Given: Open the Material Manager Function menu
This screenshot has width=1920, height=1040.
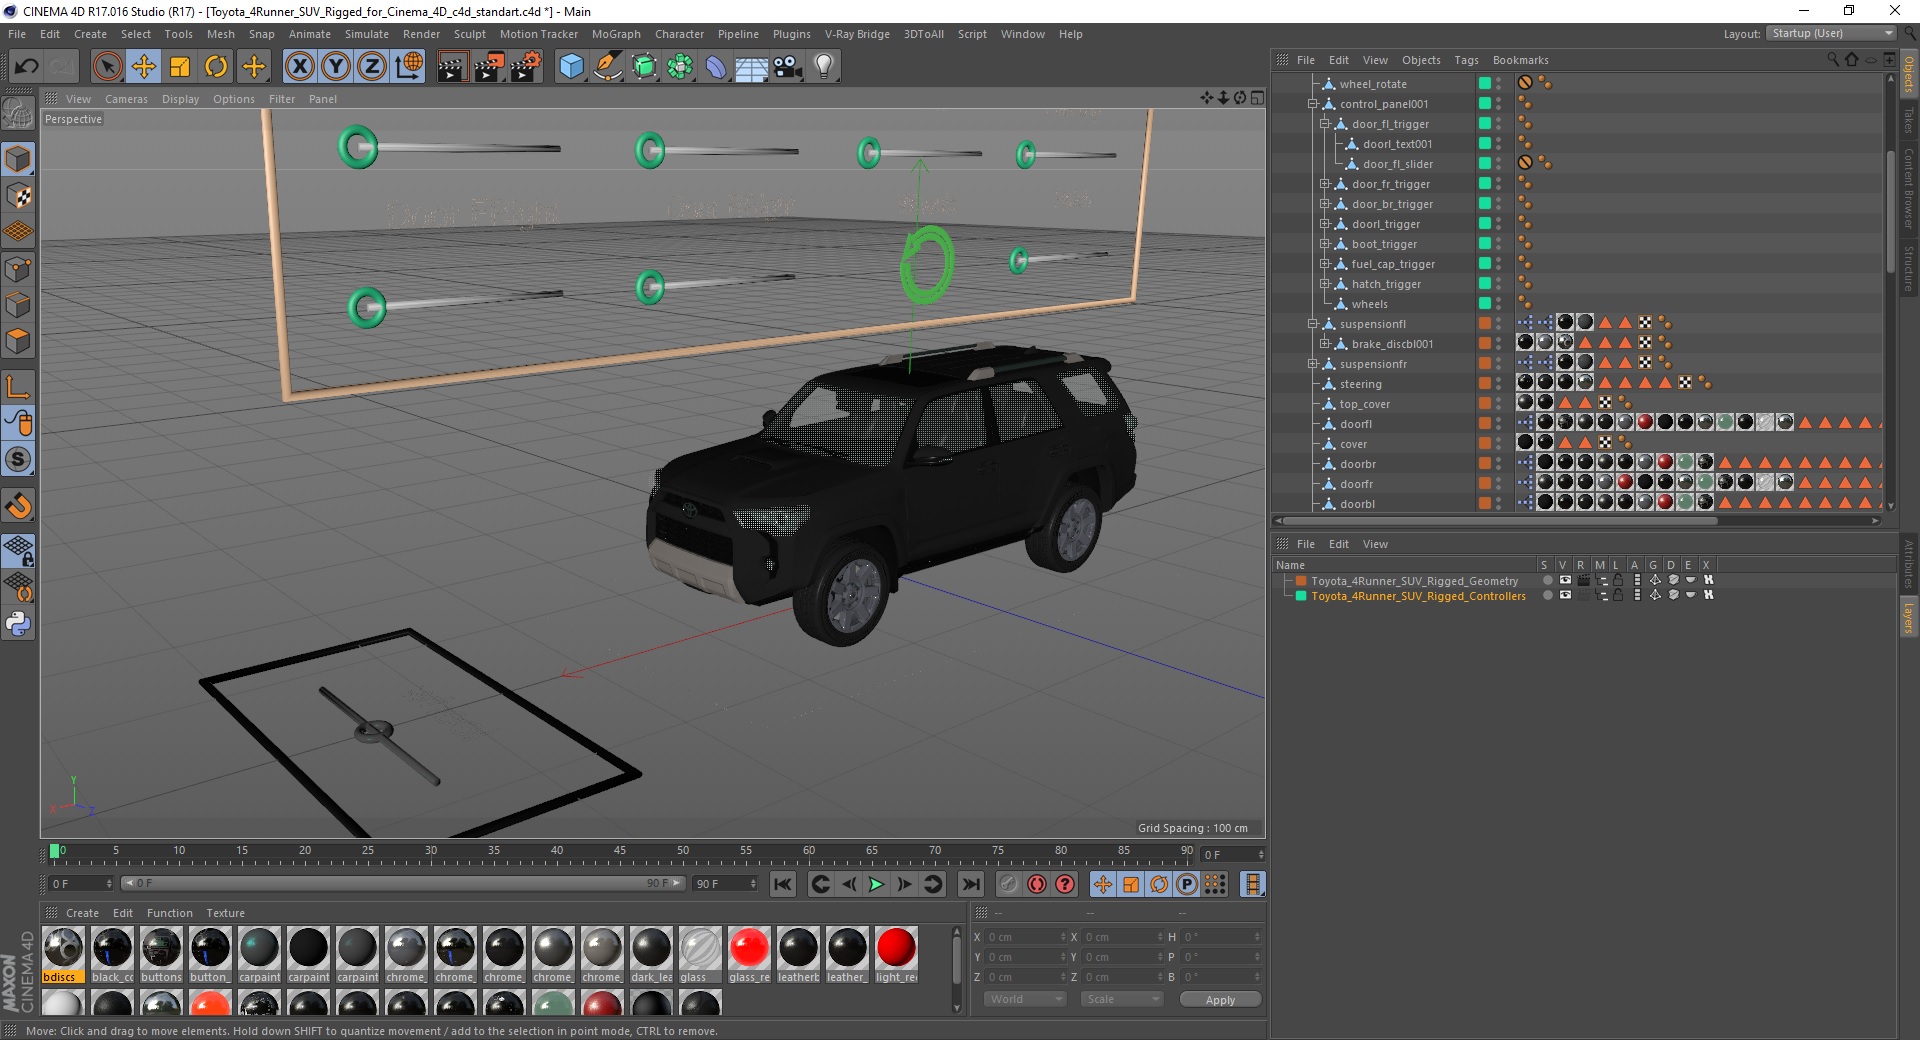Looking at the screenshot, I should 169,913.
